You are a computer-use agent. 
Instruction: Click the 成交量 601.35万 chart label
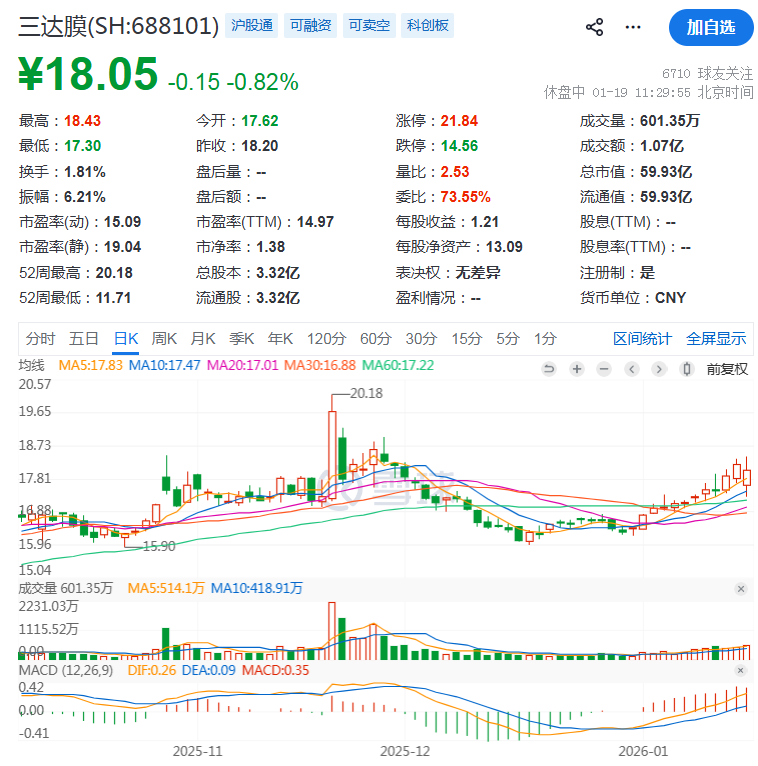(x=65, y=588)
